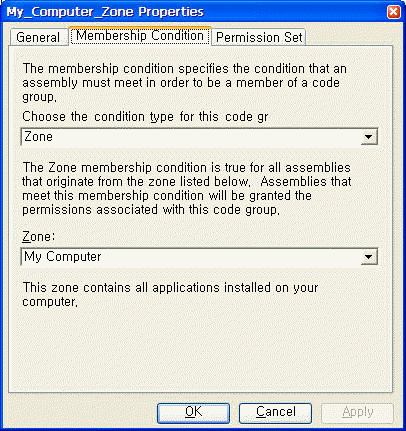The height and width of the screenshot is (431, 406).
Task: Click the blank area left of the OK button
Action: pyautogui.click(x=80, y=413)
